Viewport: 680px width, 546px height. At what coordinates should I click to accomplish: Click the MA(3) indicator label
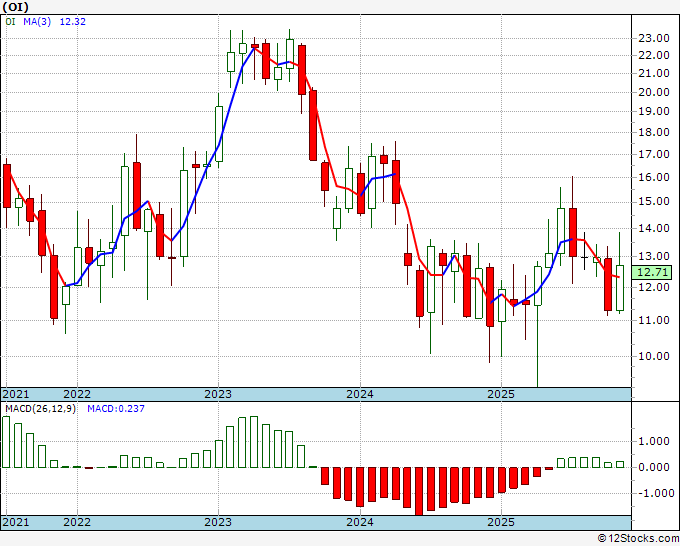click(37, 22)
